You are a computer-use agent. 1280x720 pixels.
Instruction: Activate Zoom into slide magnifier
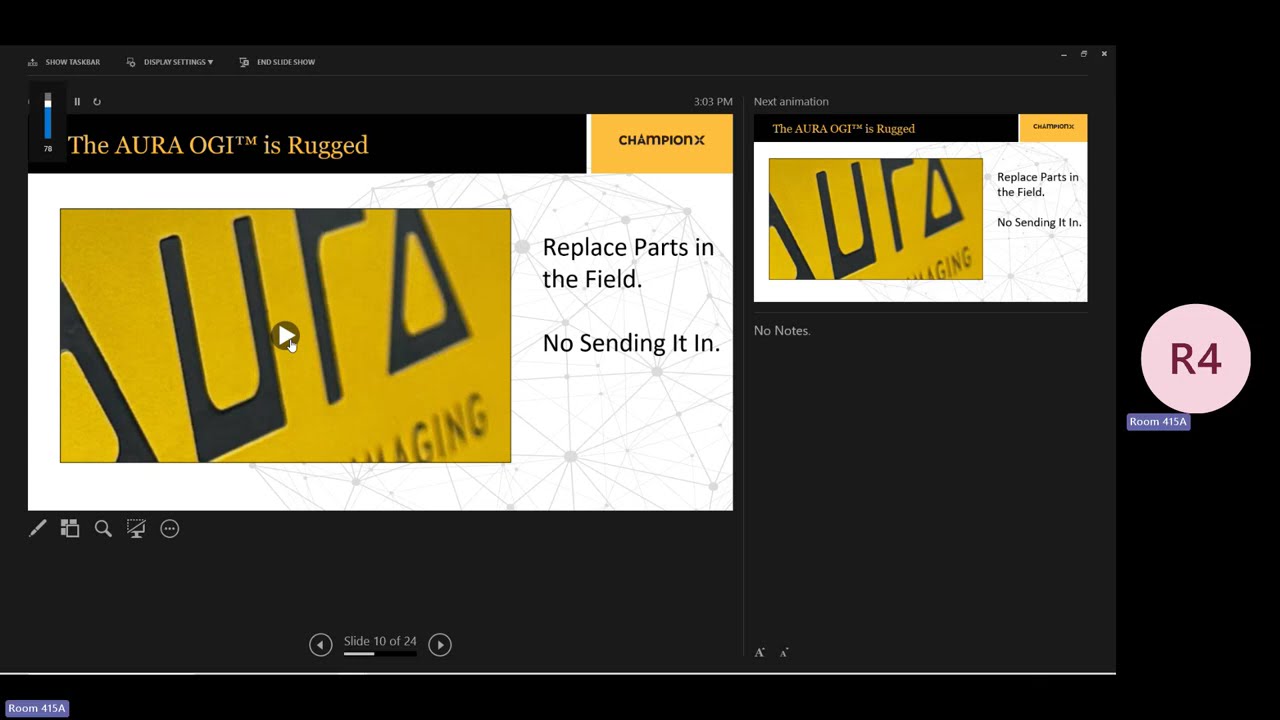click(103, 528)
